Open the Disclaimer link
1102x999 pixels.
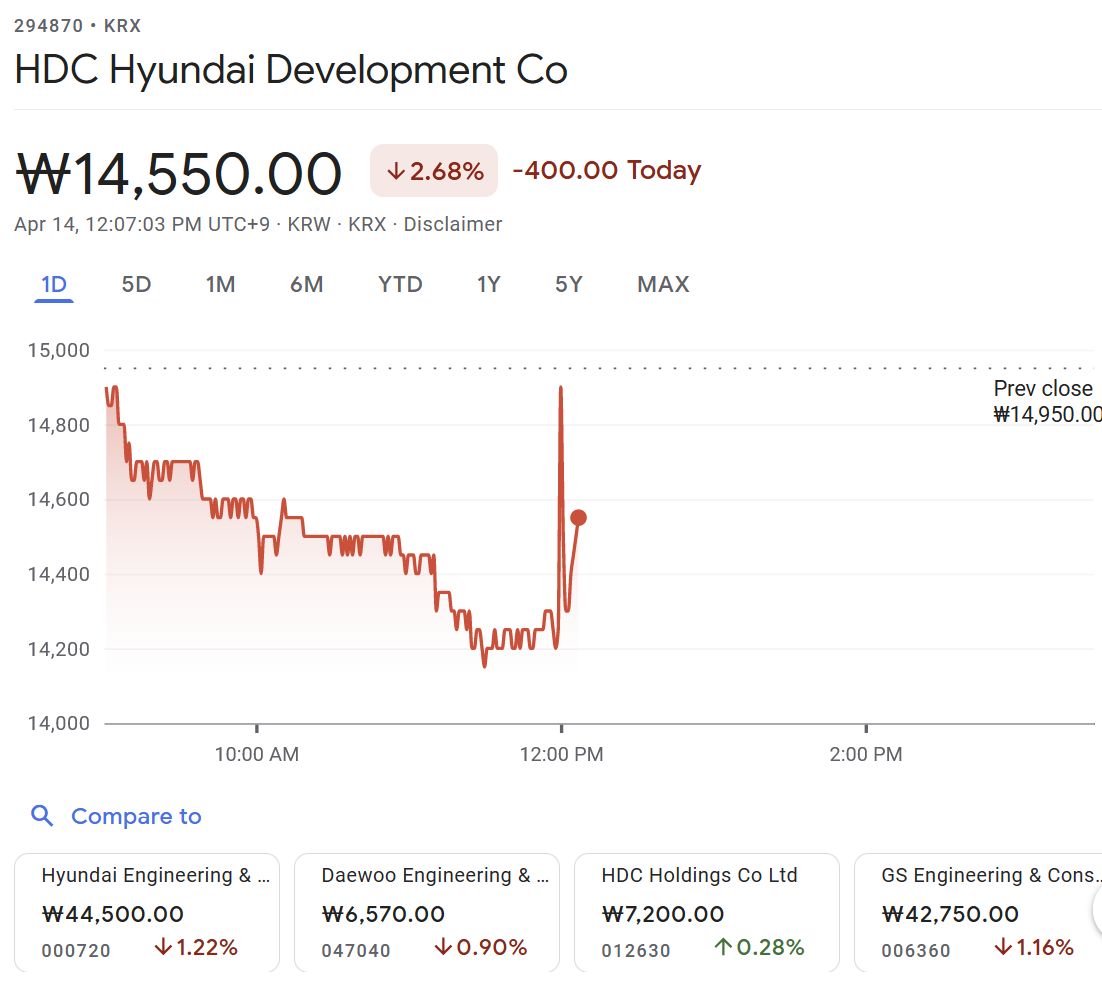[x=453, y=224]
